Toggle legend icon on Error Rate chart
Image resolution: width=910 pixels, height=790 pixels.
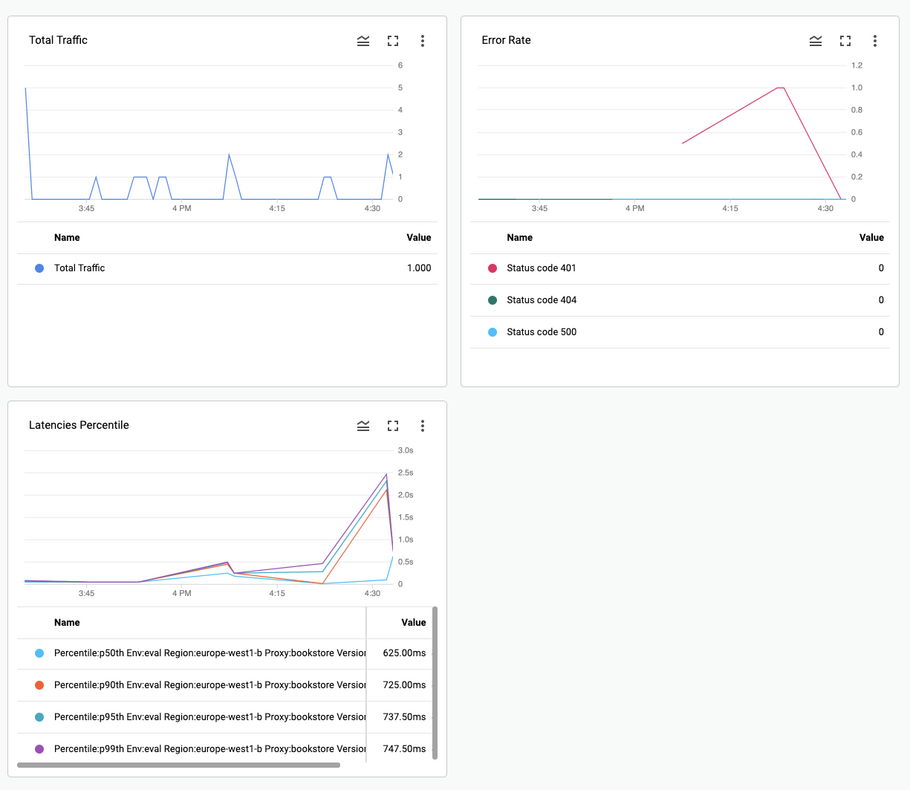pyautogui.click(x=816, y=41)
